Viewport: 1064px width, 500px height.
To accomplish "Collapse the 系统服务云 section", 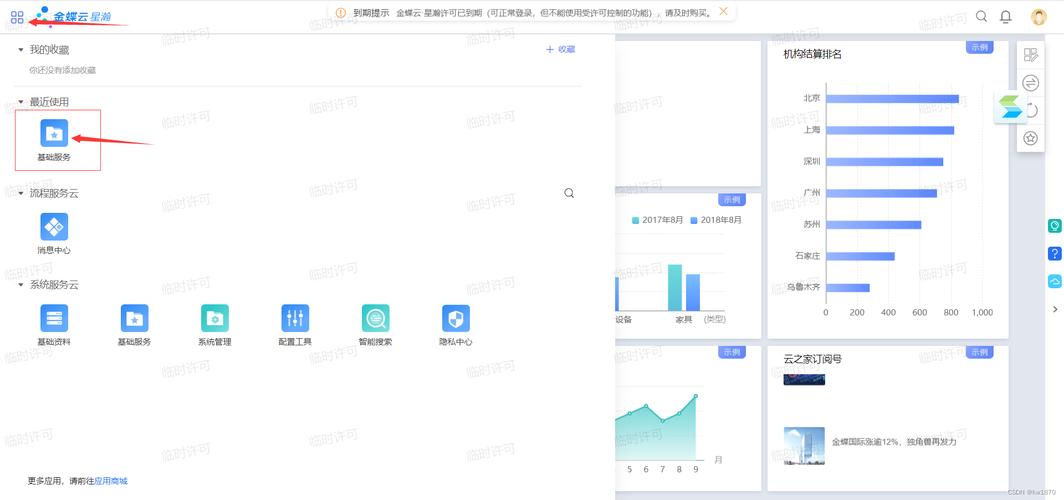I will click(x=20, y=285).
